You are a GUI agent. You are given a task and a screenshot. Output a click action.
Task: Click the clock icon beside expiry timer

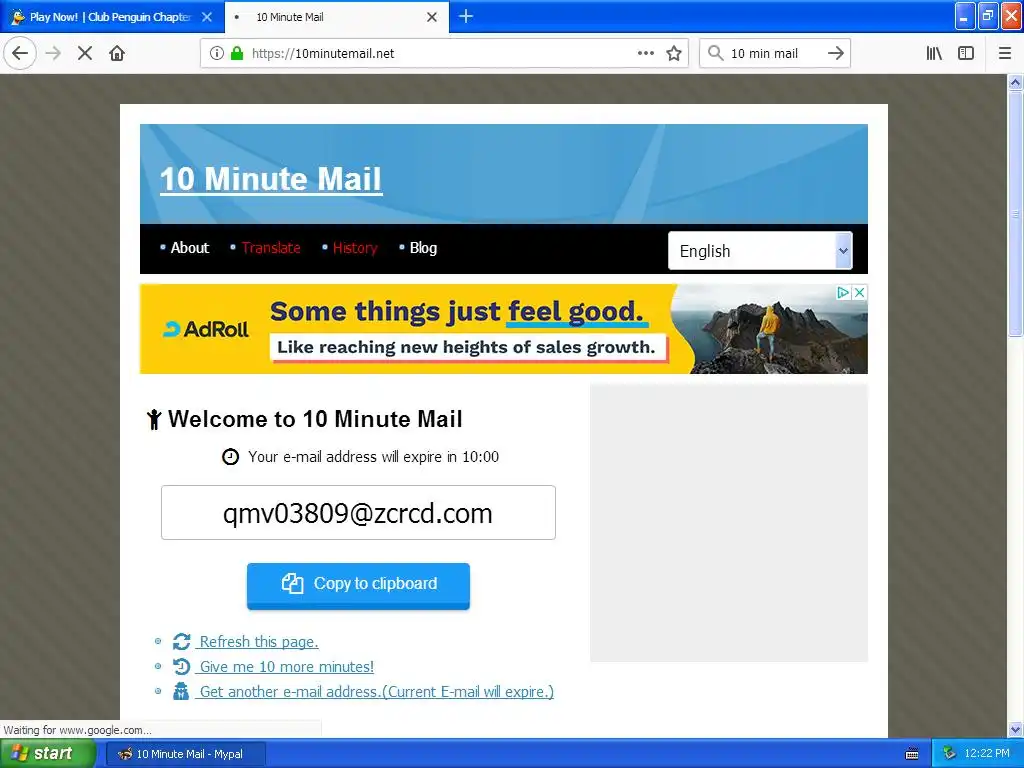pos(231,456)
